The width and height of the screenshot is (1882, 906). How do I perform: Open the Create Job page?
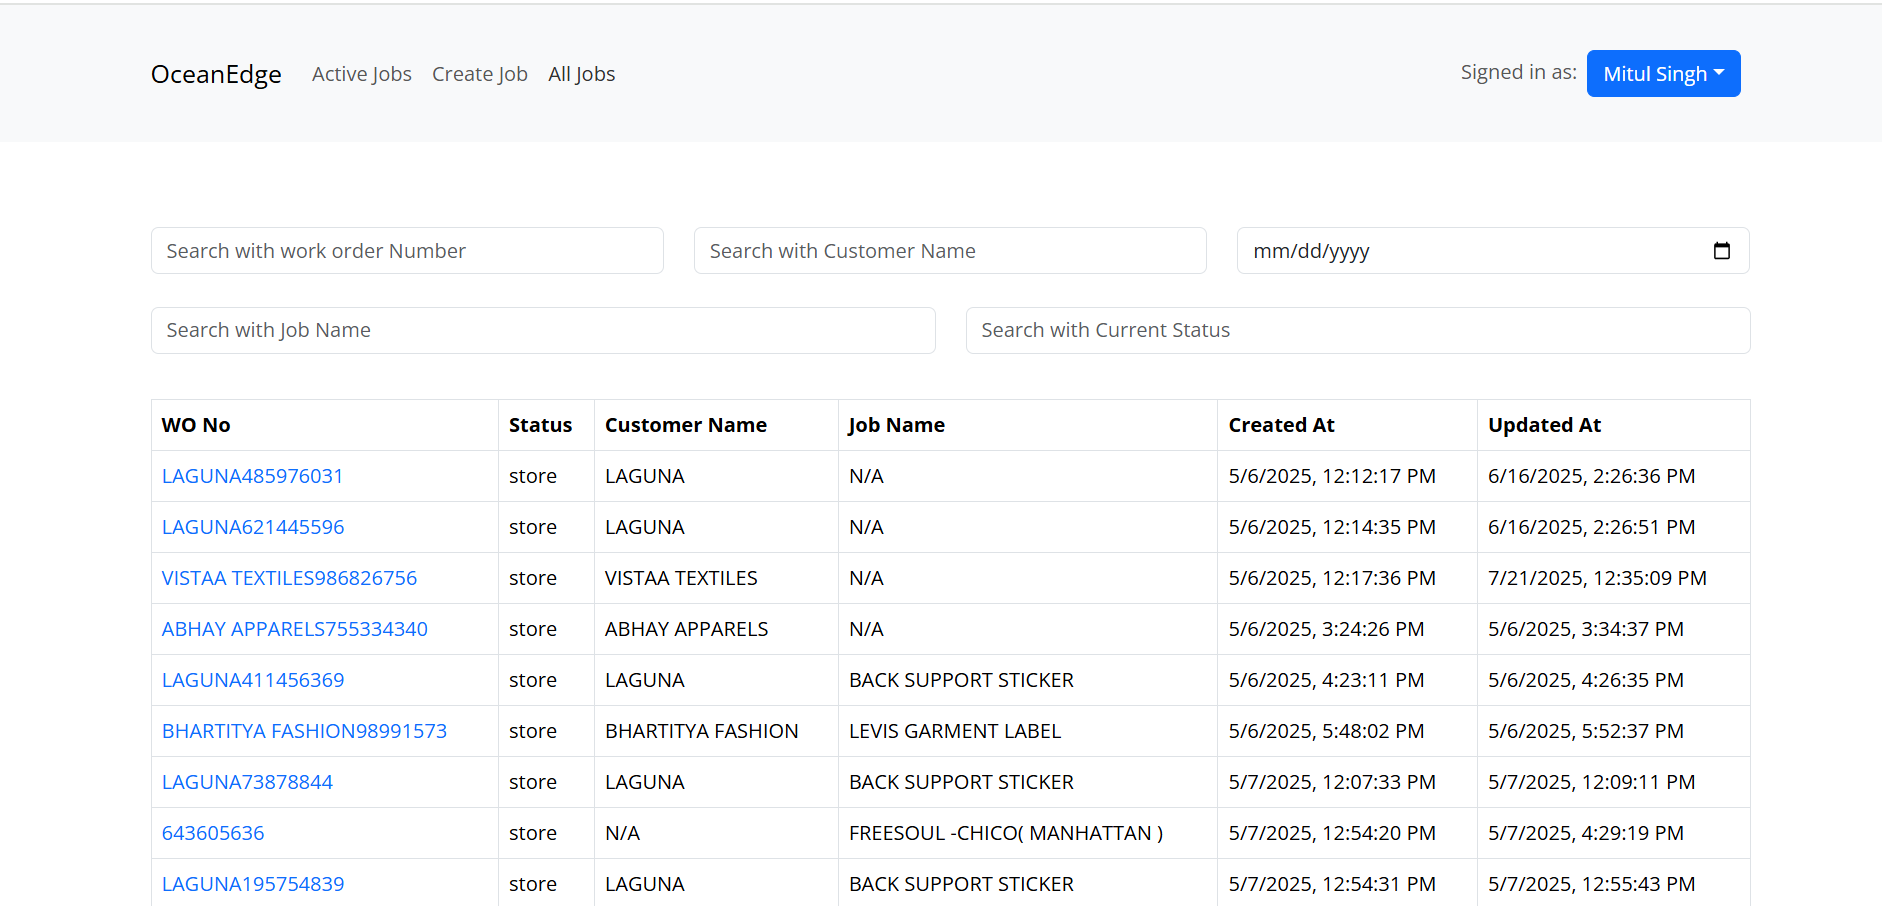pos(479,74)
